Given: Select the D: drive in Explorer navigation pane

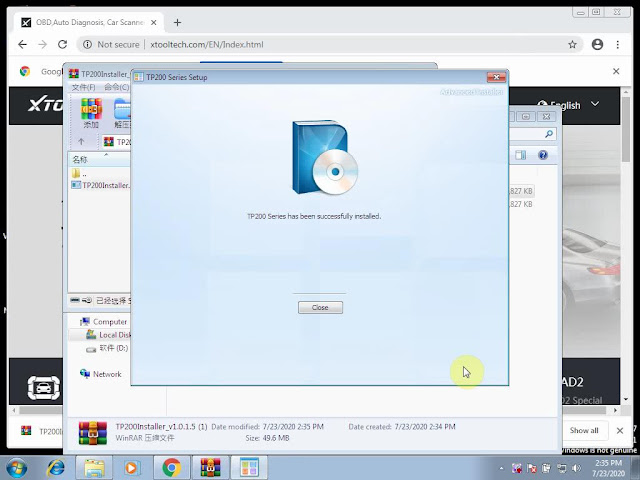Looking at the screenshot, I should tap(107, 348).
